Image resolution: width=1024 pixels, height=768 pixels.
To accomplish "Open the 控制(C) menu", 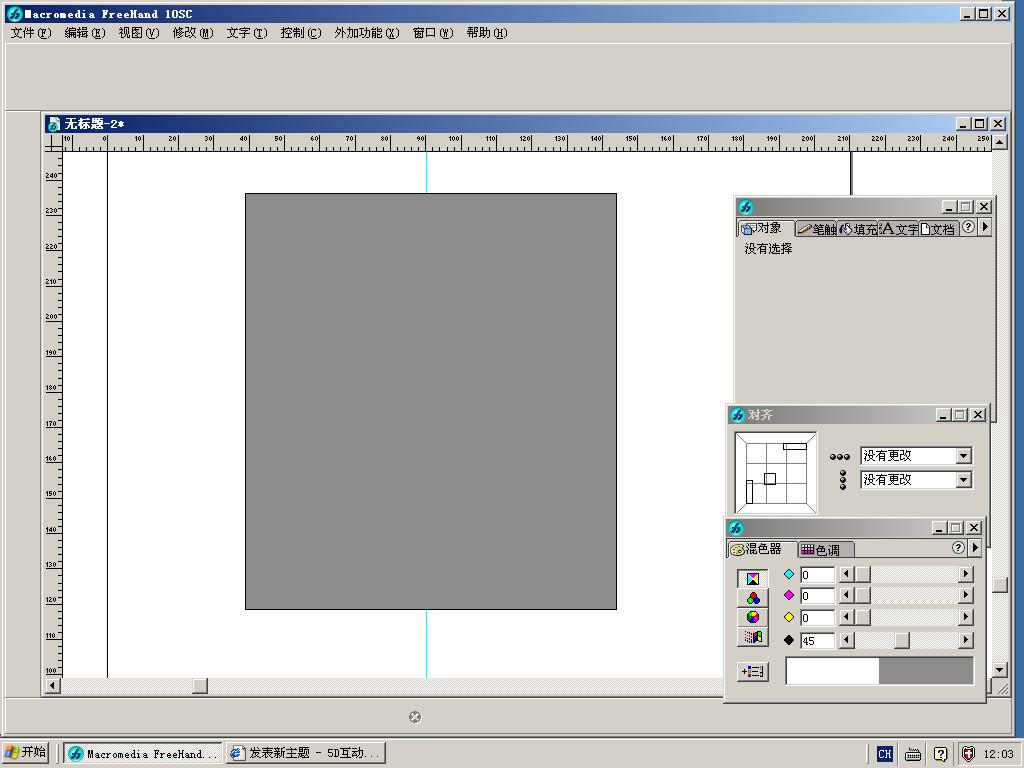I will click(300, 33).
